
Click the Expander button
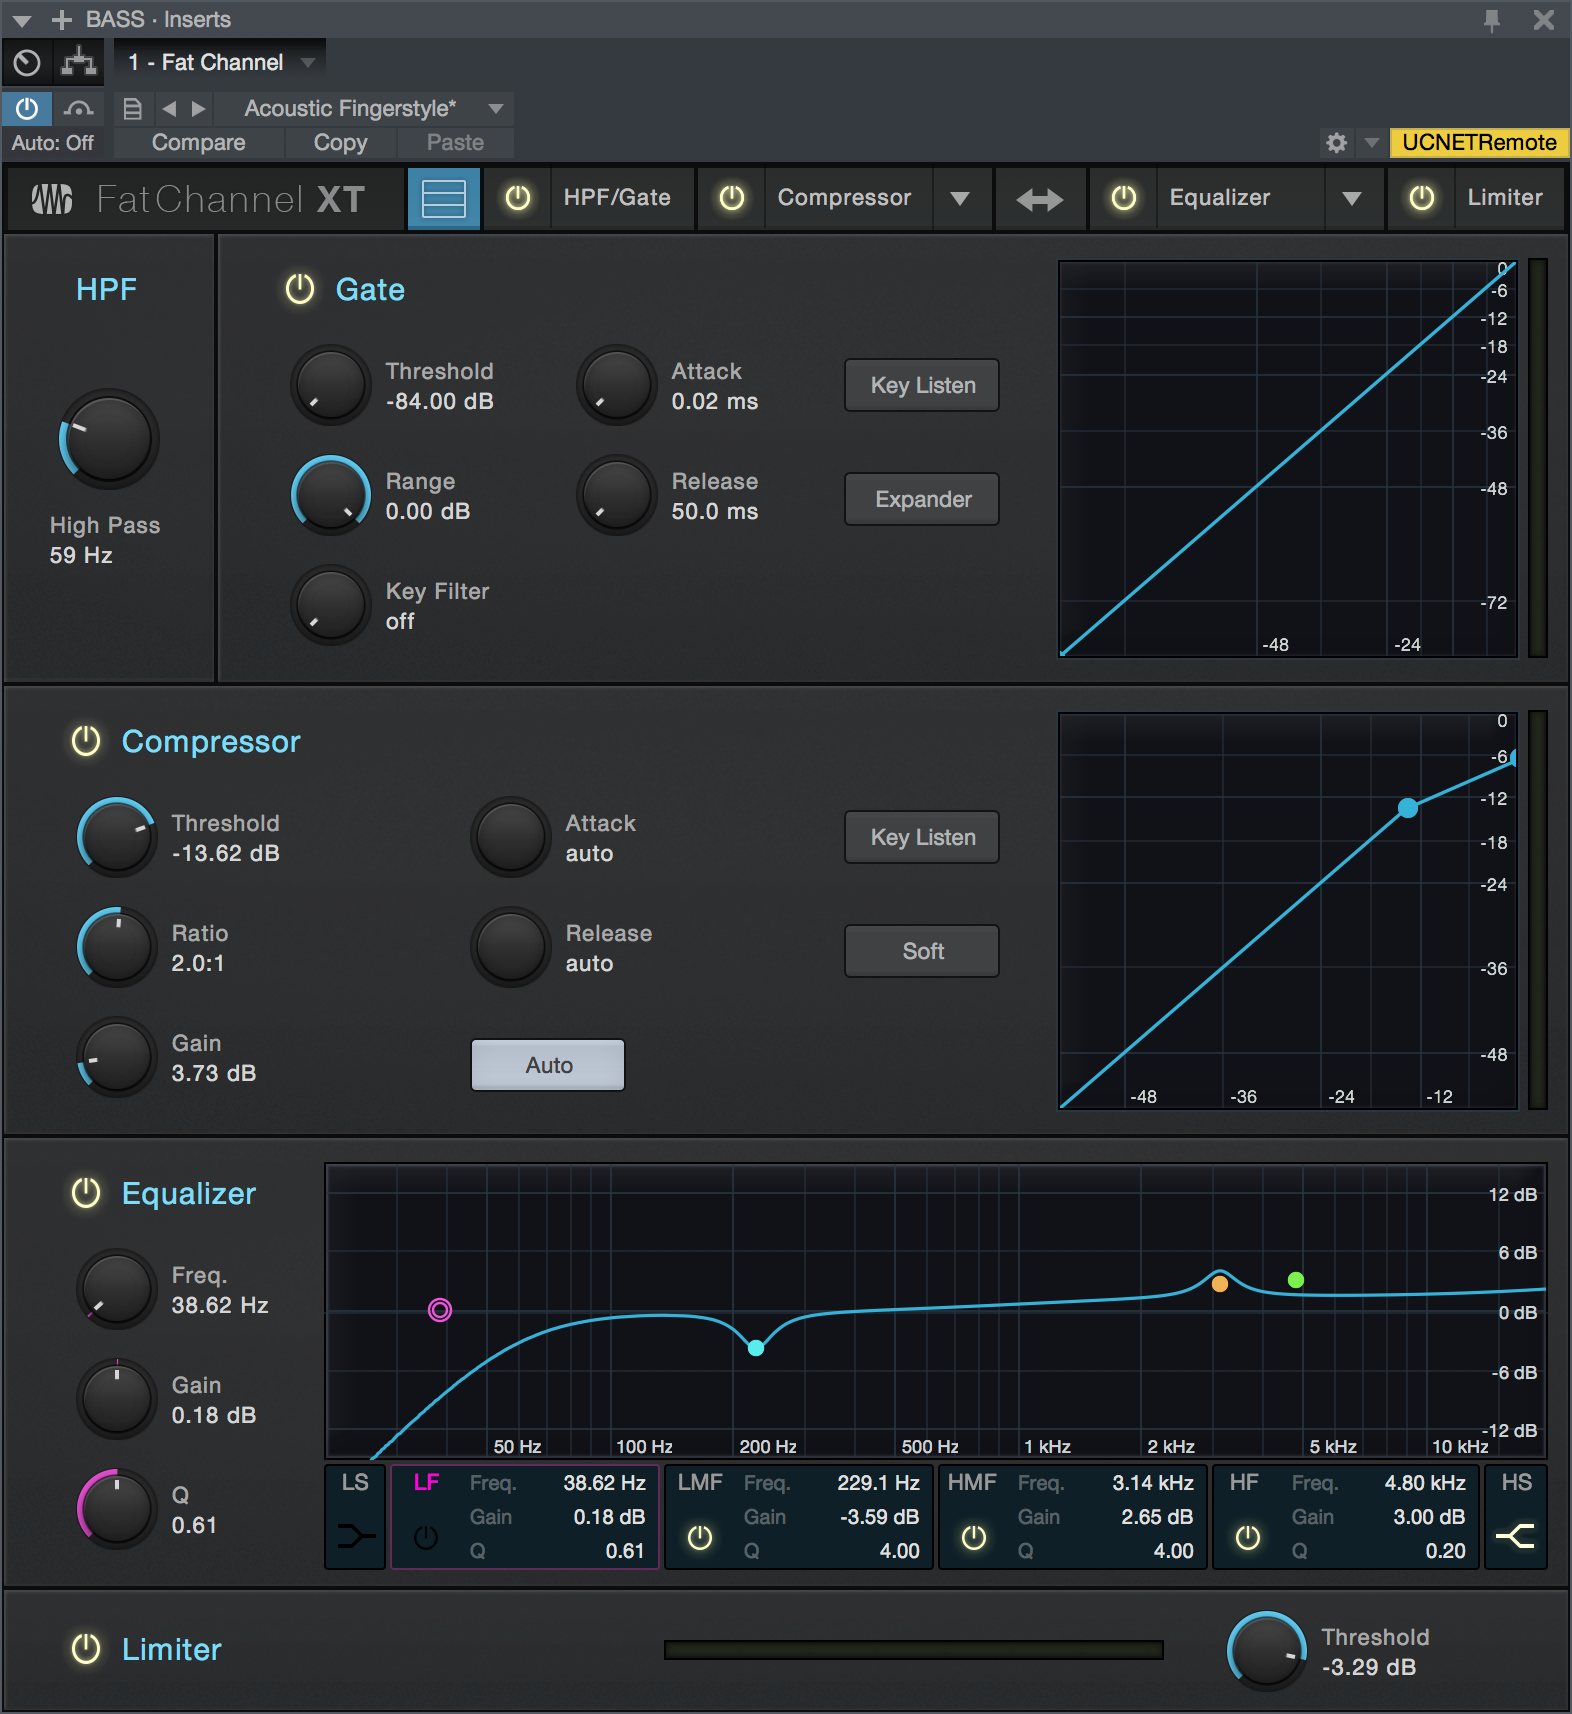[x=922, y=499]
